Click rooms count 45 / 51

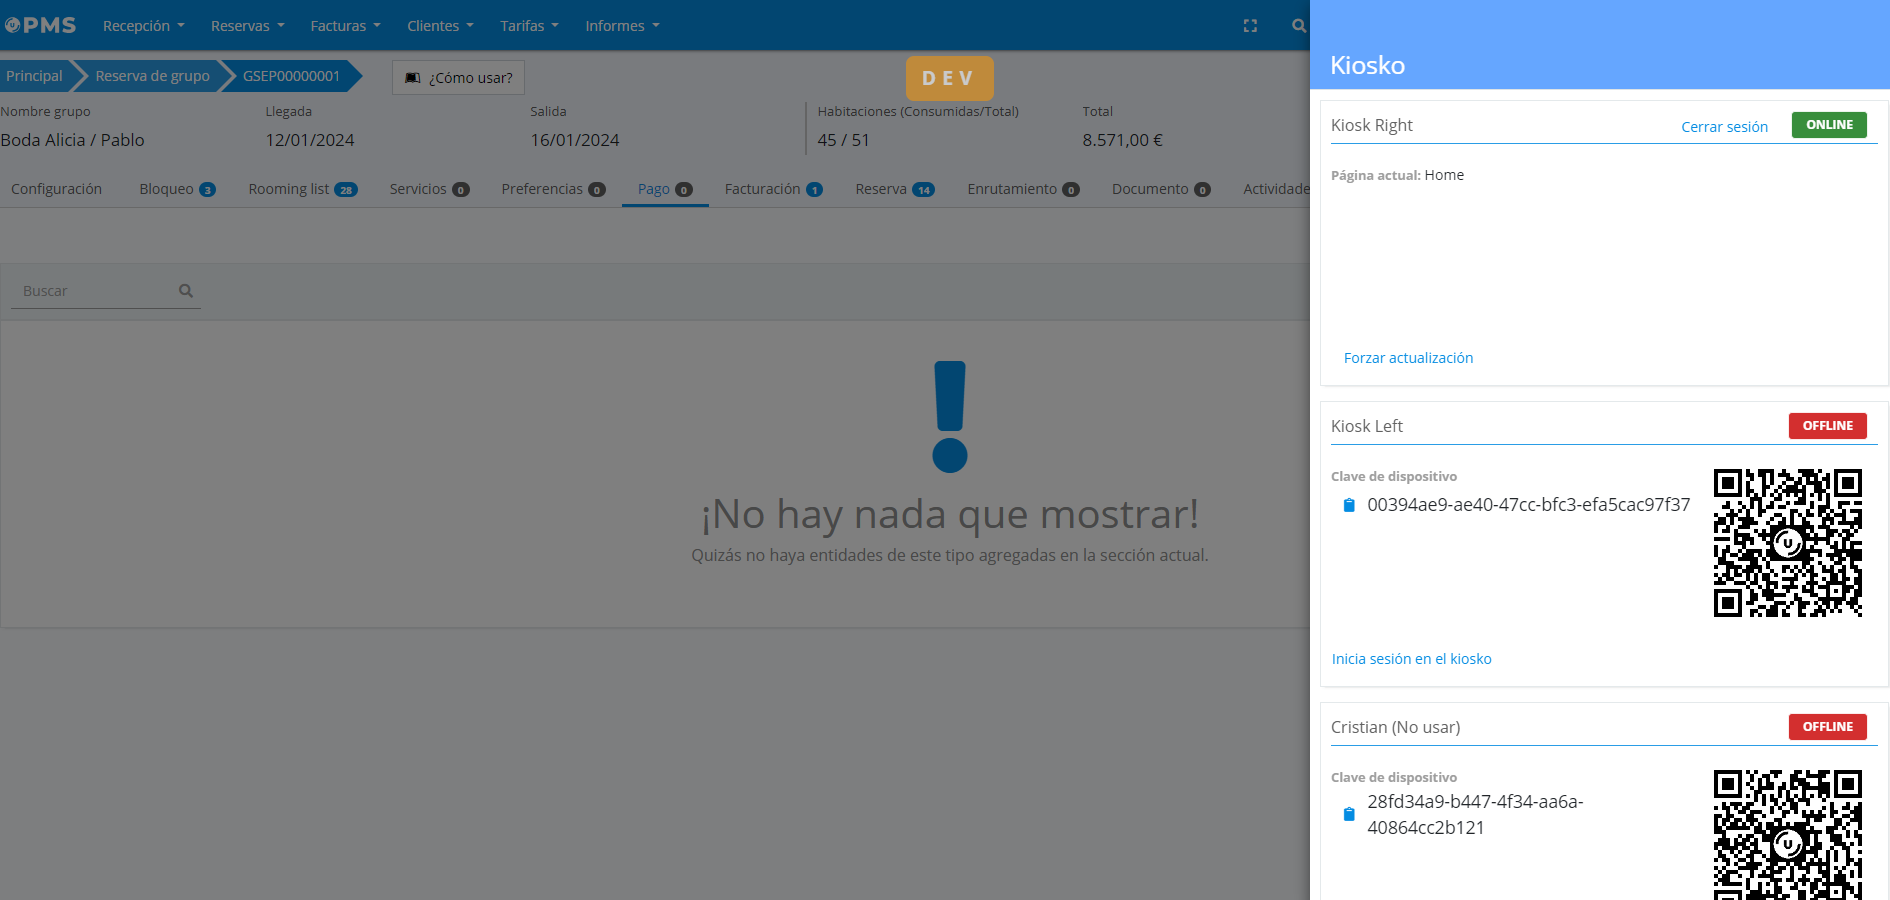point(843,140)
